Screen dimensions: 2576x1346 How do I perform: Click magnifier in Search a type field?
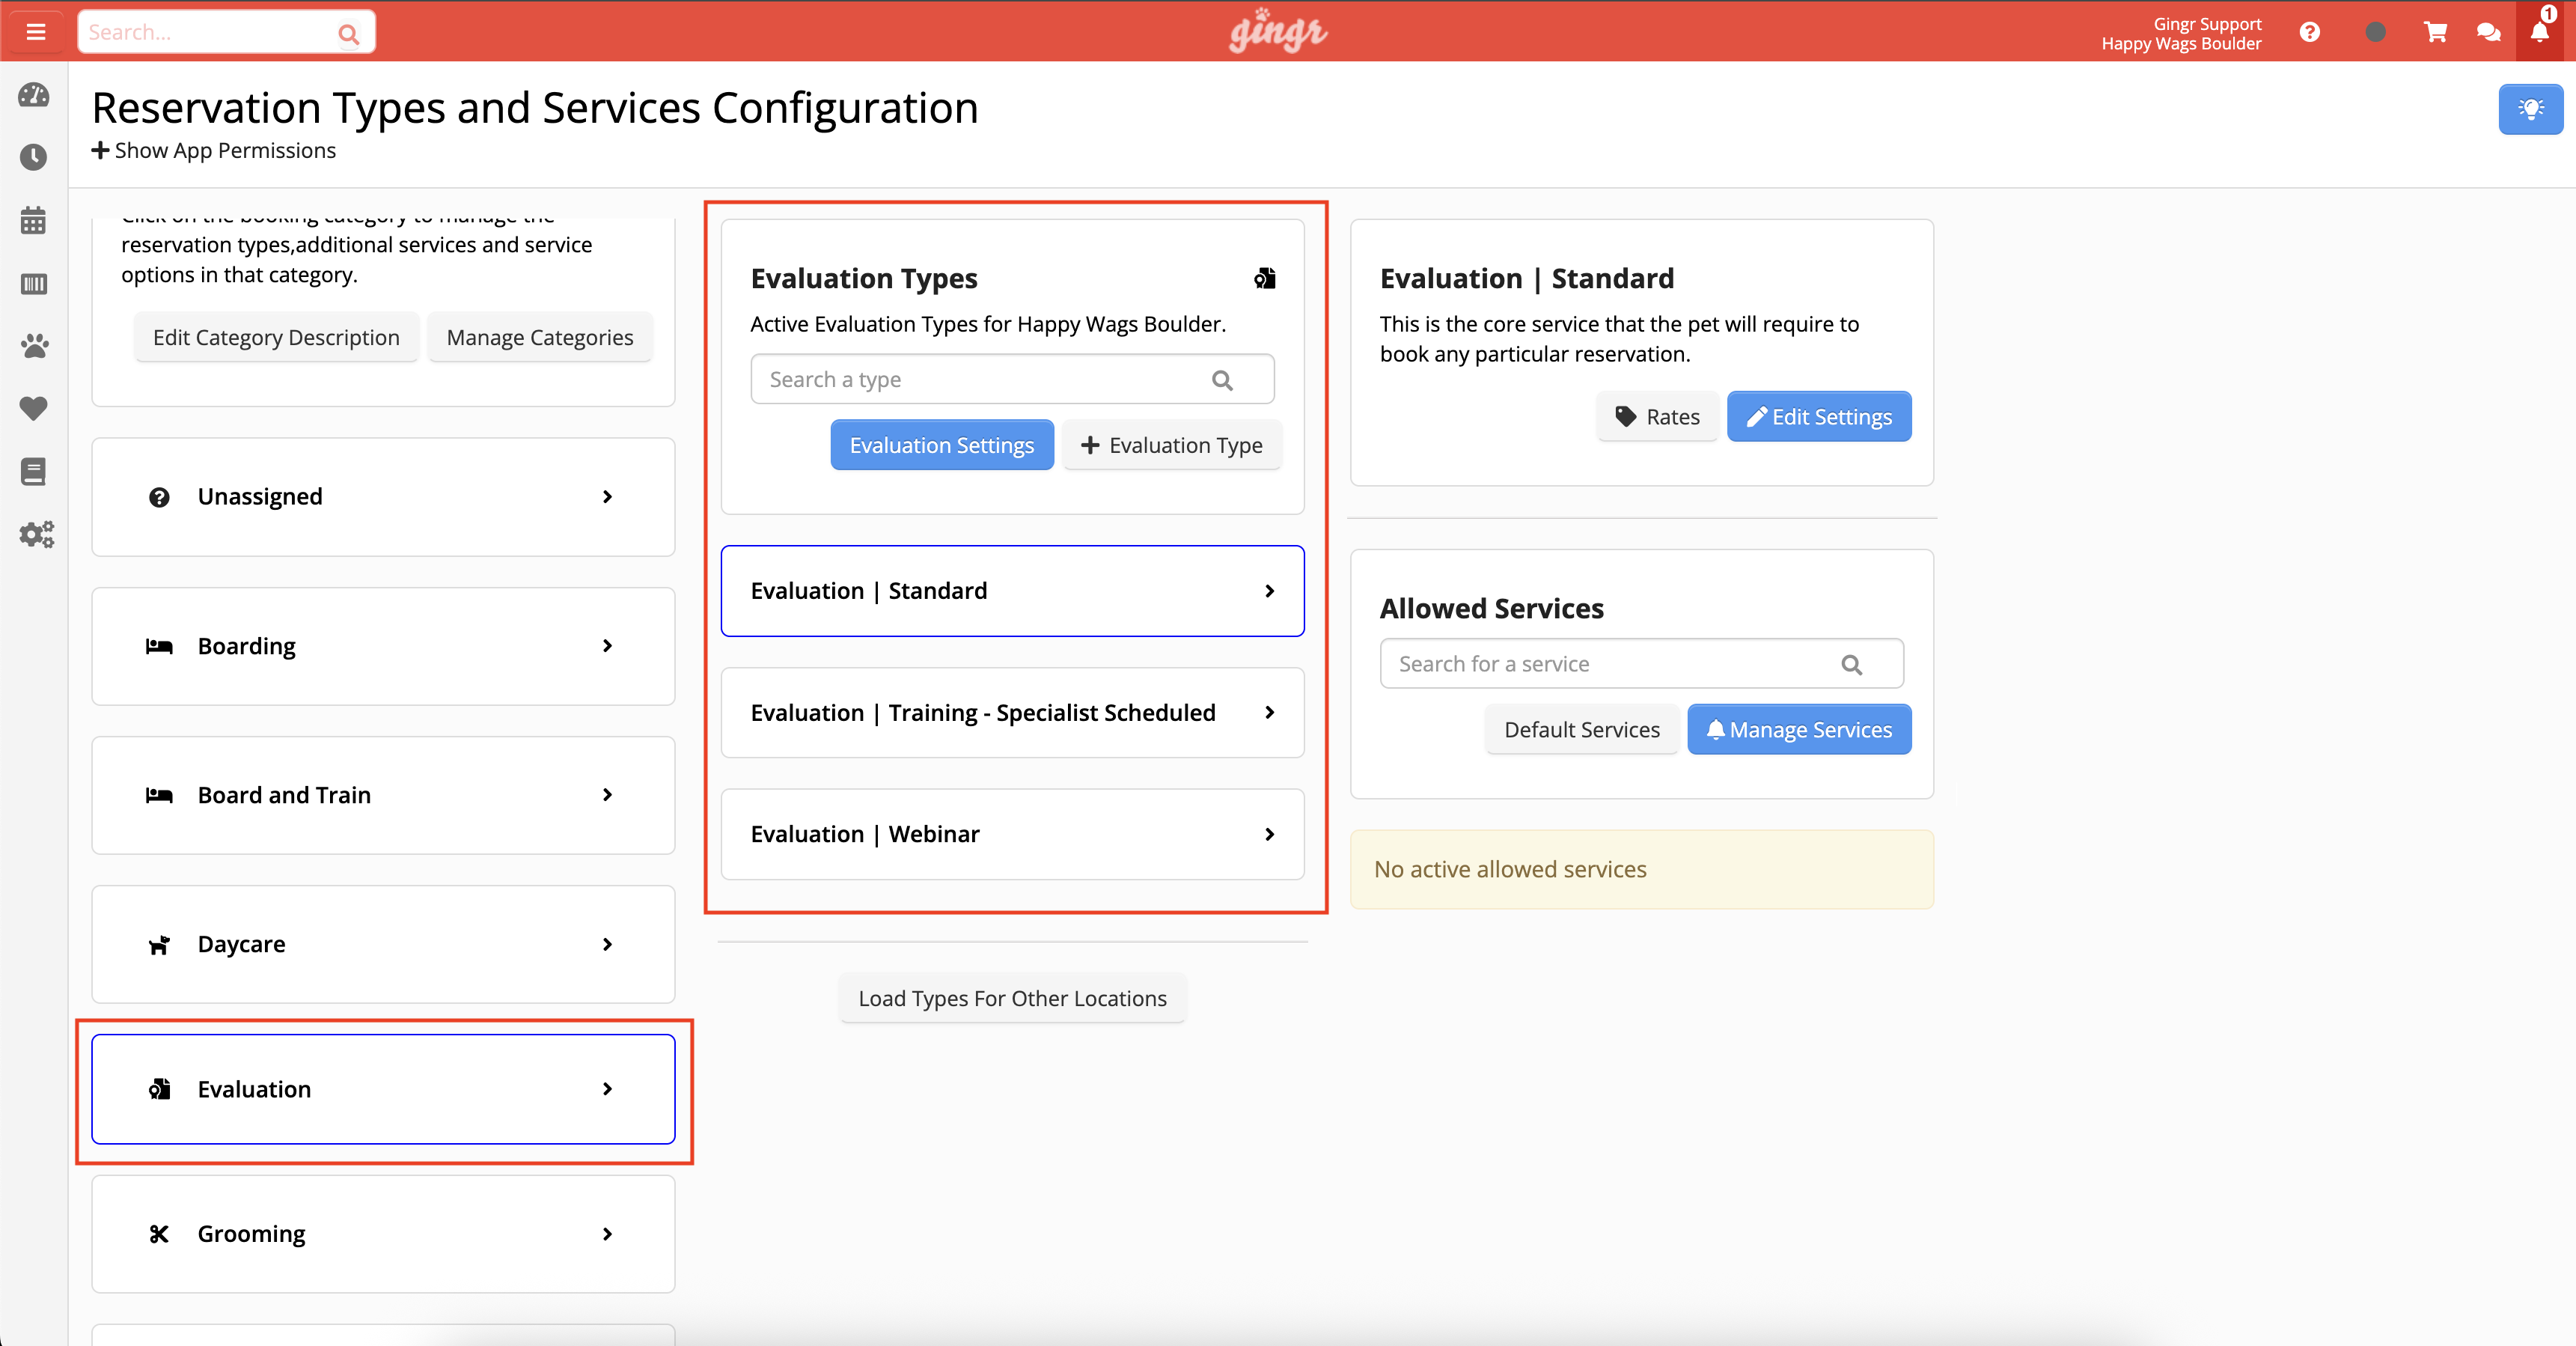tap(1222, 380)
